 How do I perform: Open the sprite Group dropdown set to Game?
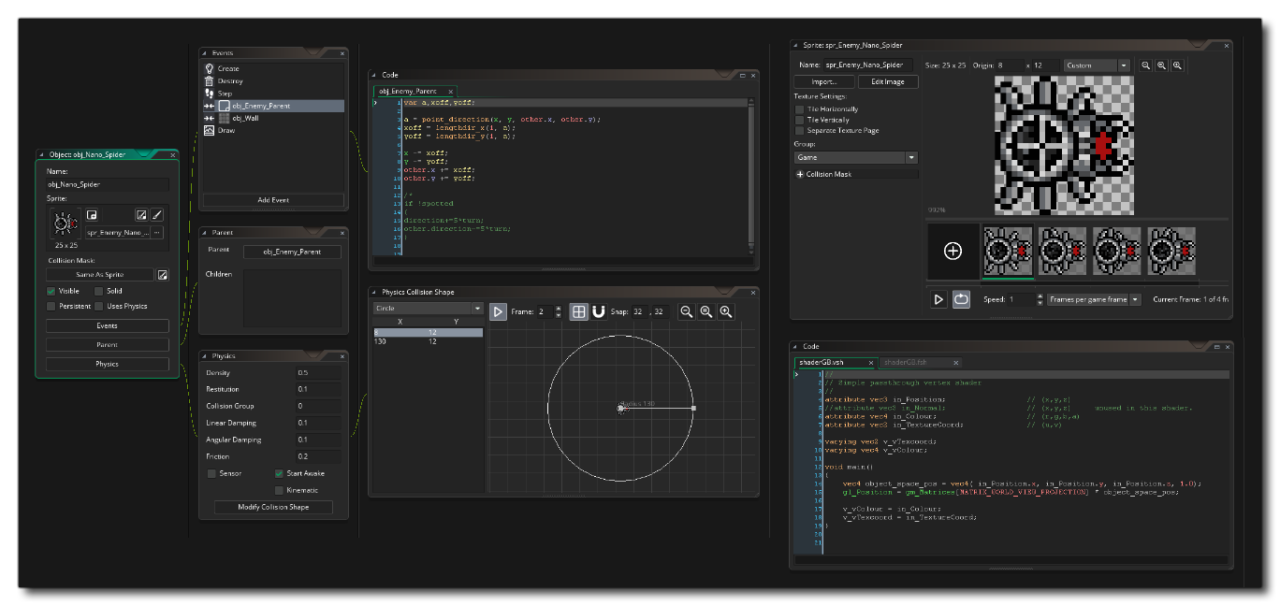tap(855, 157)
